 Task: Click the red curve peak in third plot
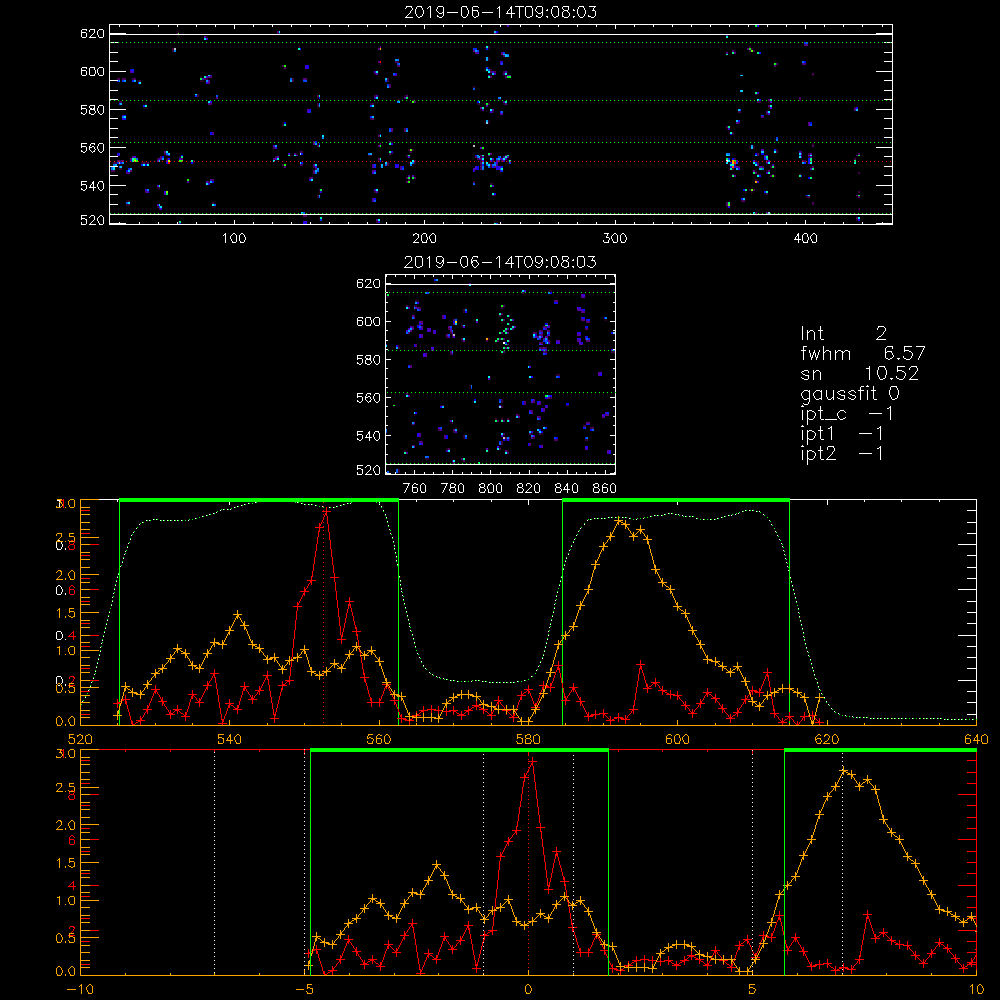coord(326,510)
